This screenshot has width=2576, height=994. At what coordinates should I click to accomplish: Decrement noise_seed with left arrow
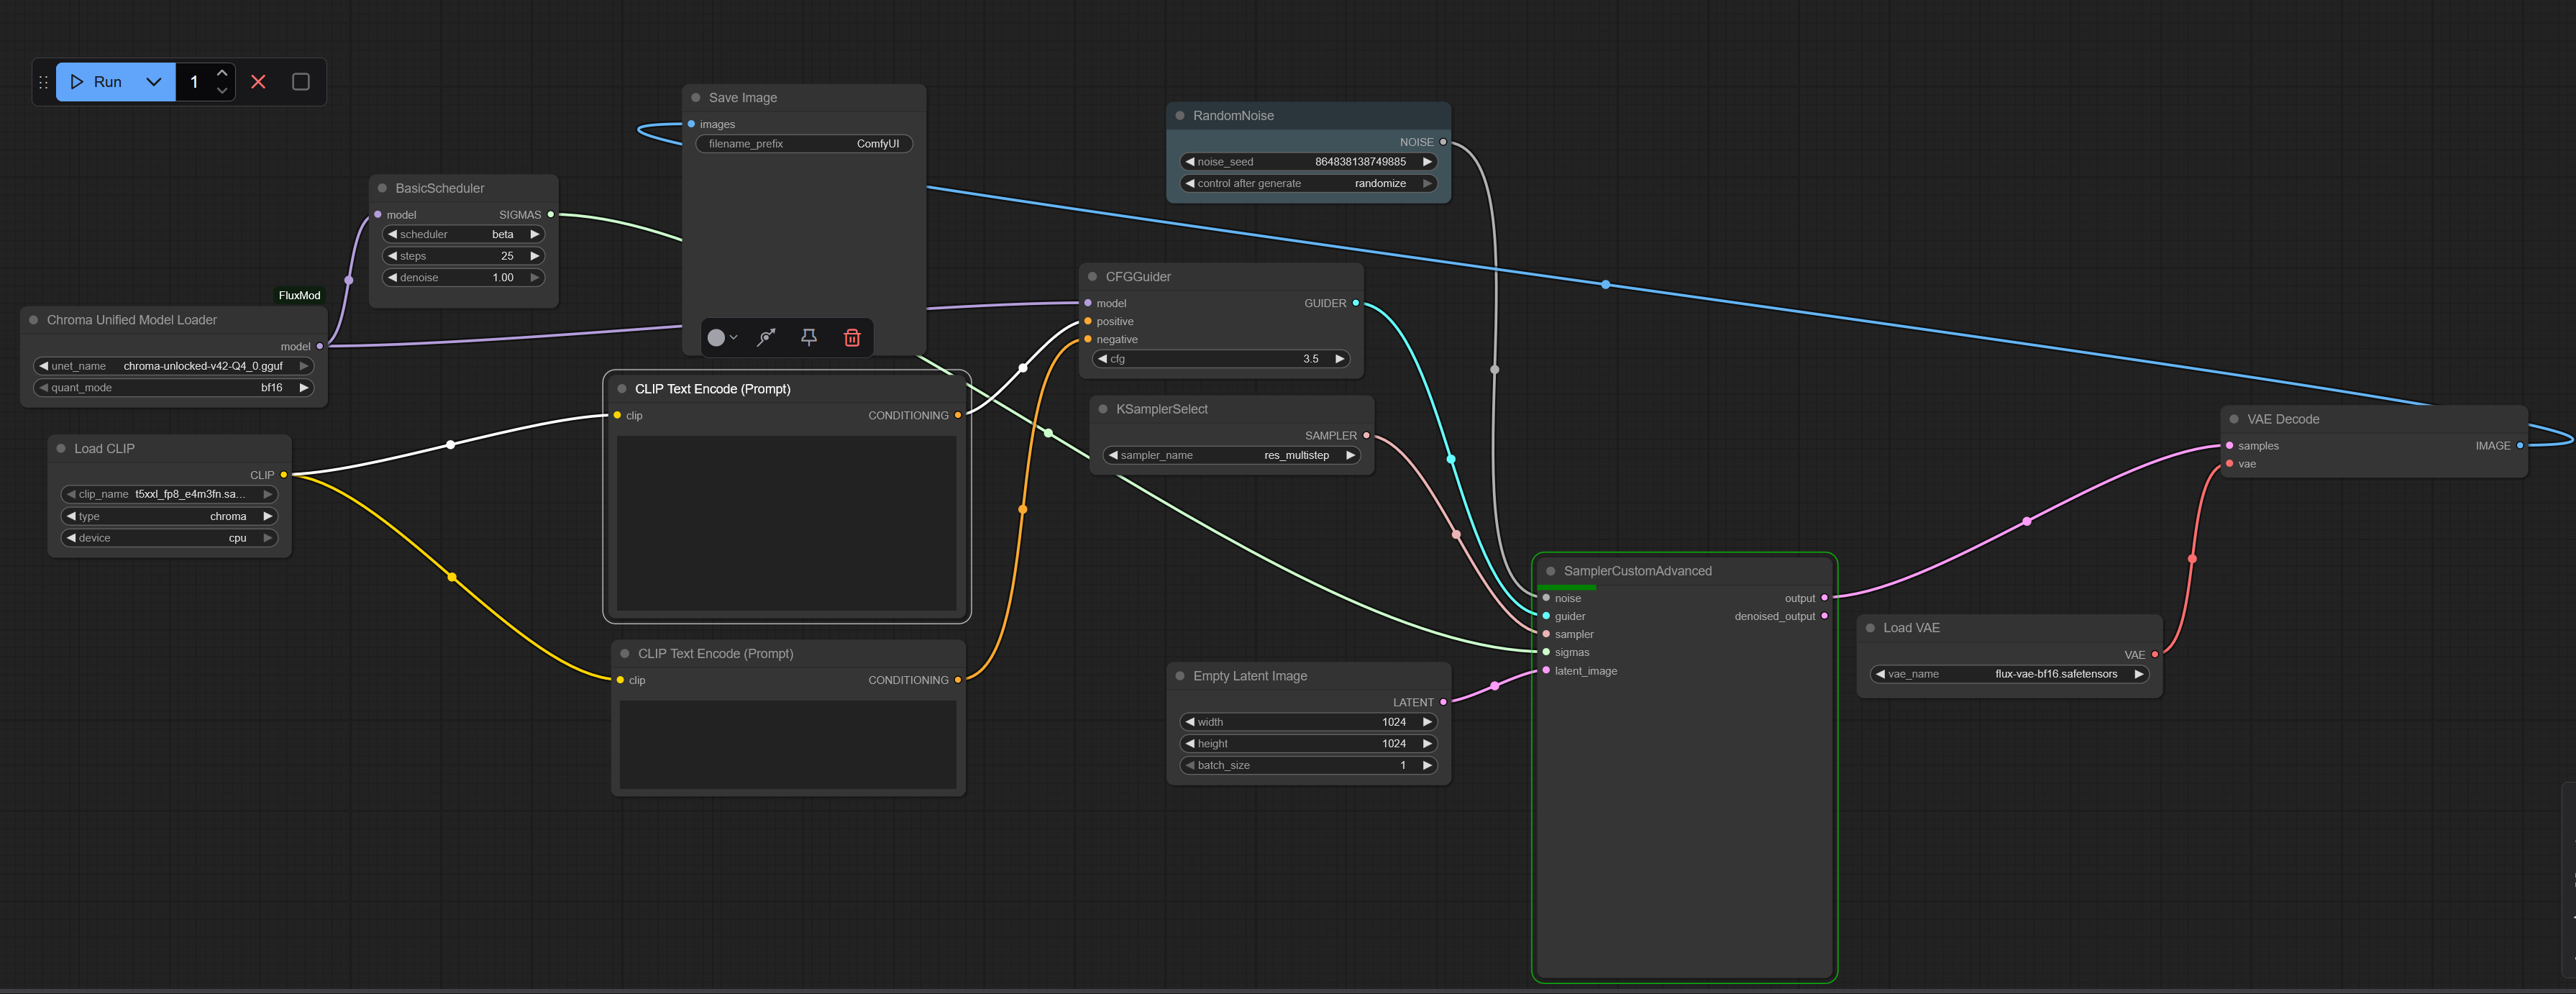(1189, 161)
